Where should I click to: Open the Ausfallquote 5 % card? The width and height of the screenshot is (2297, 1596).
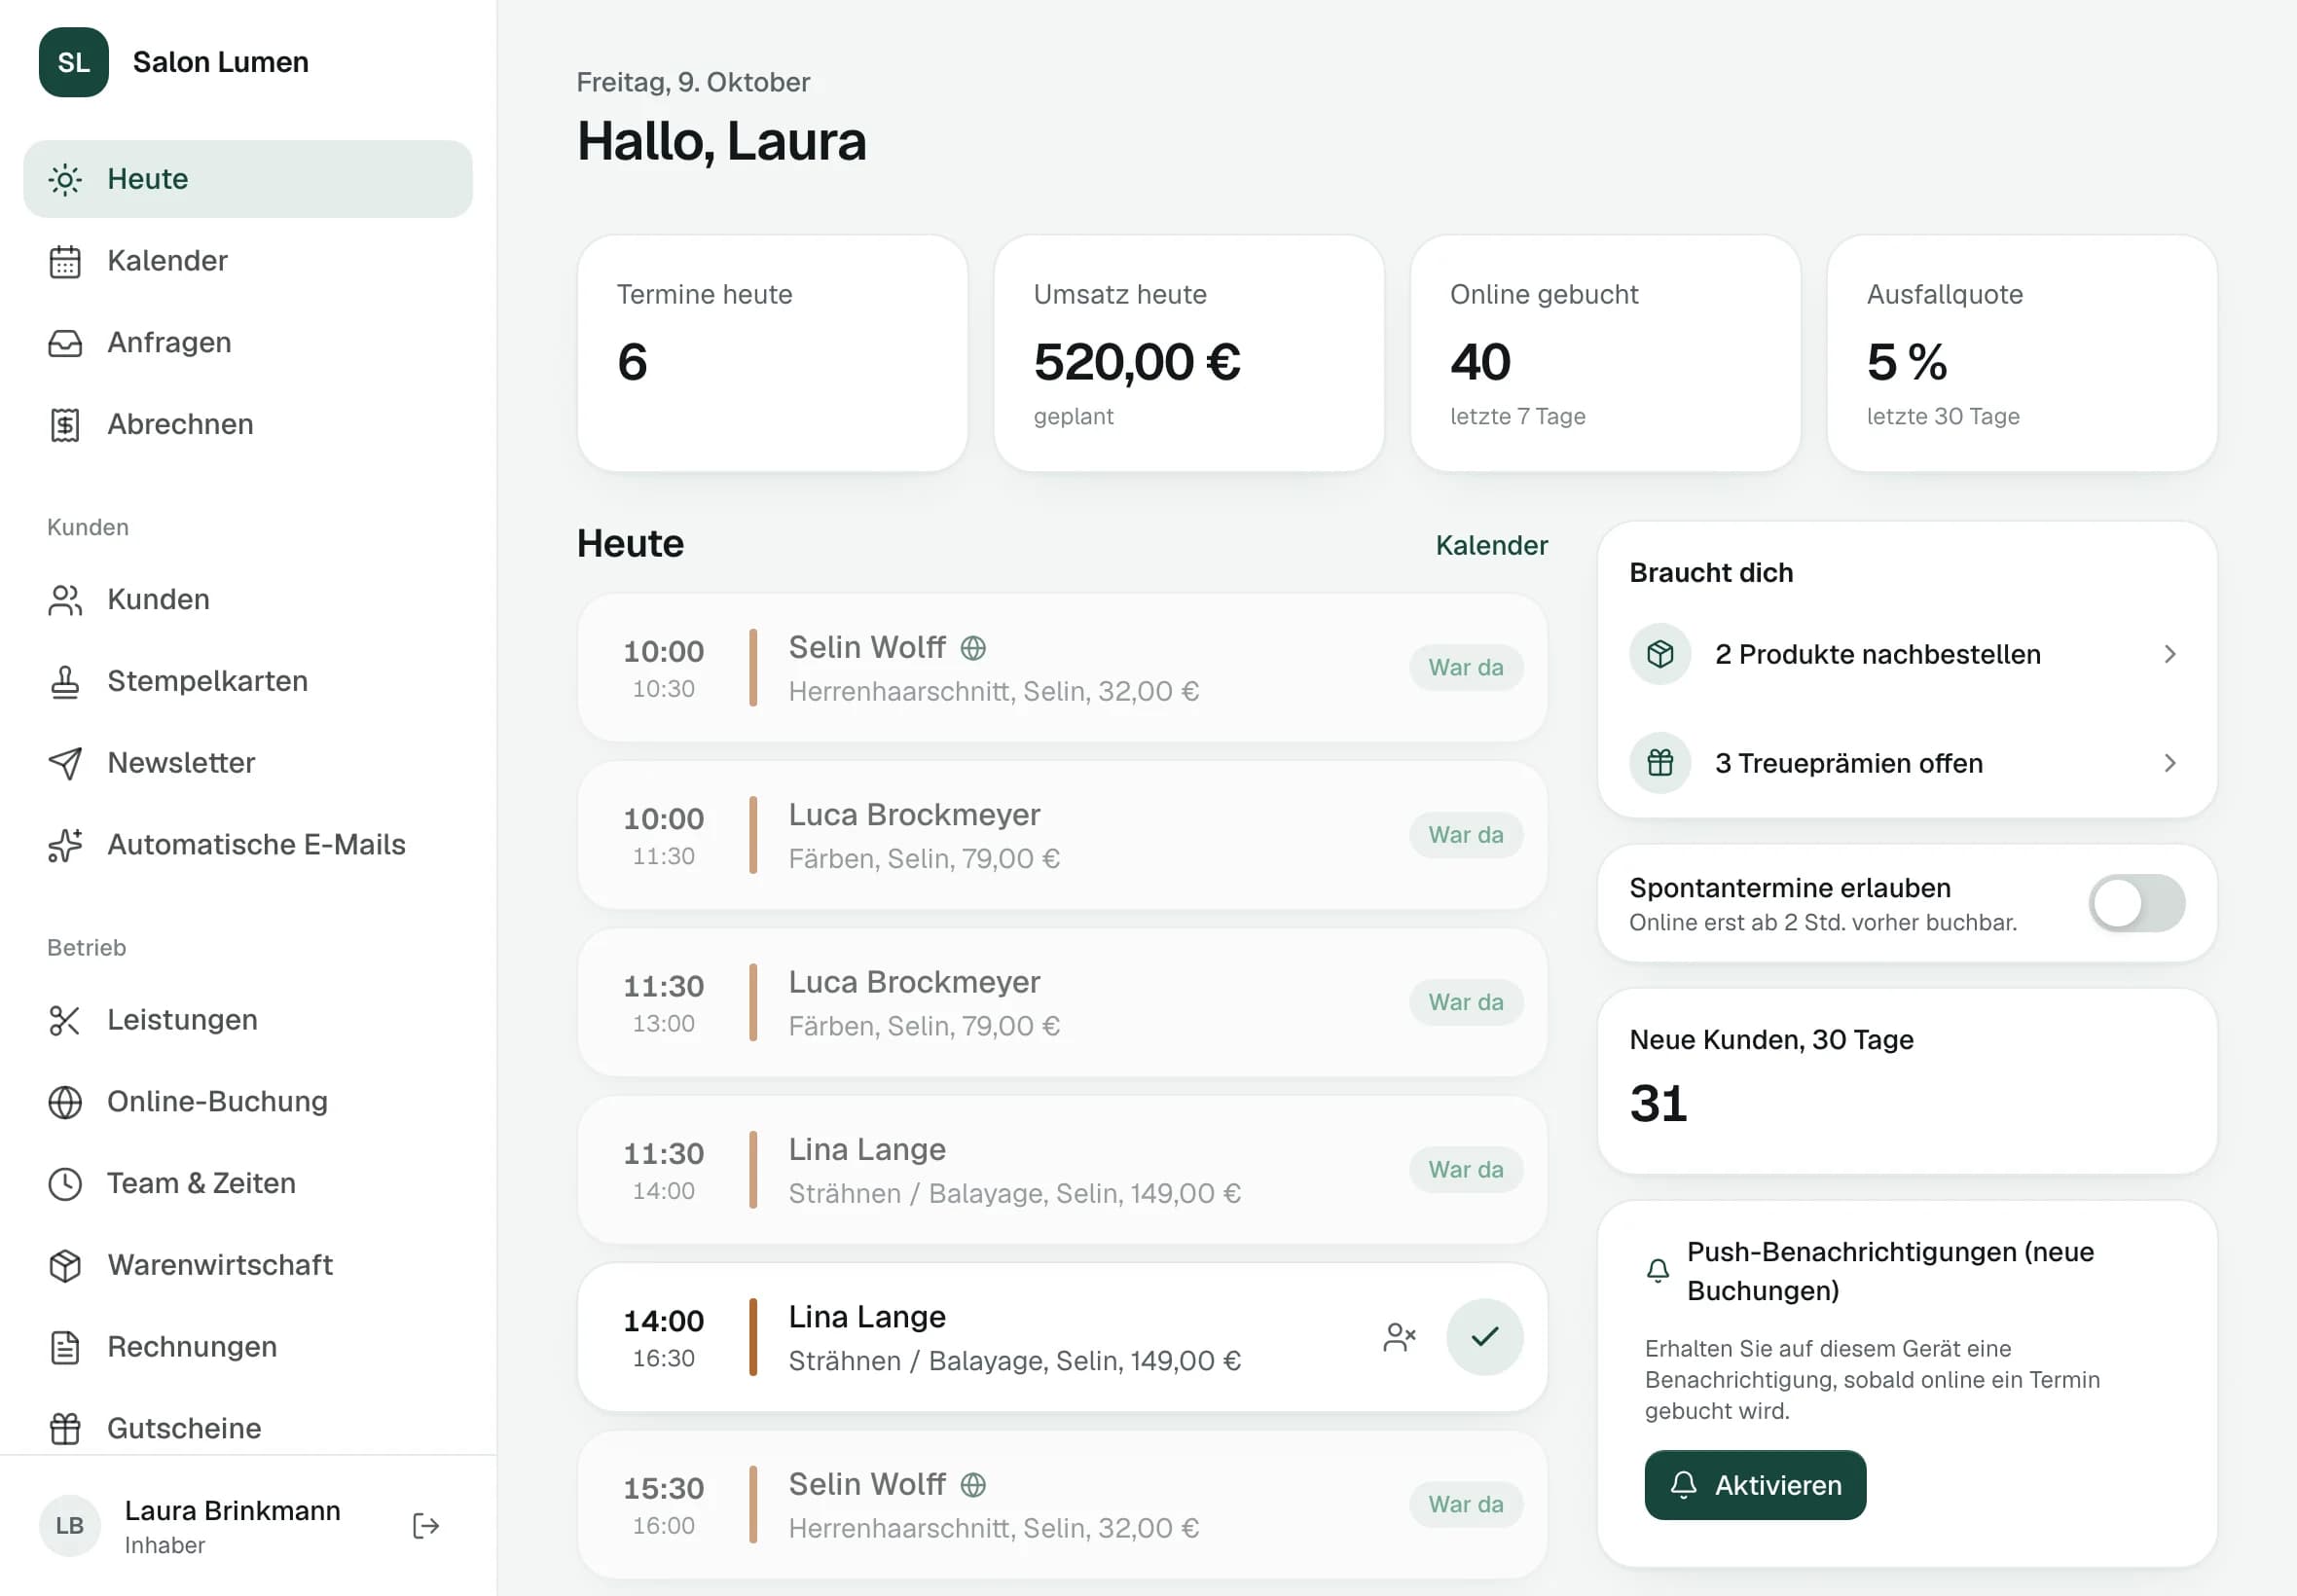(2023, 354)
